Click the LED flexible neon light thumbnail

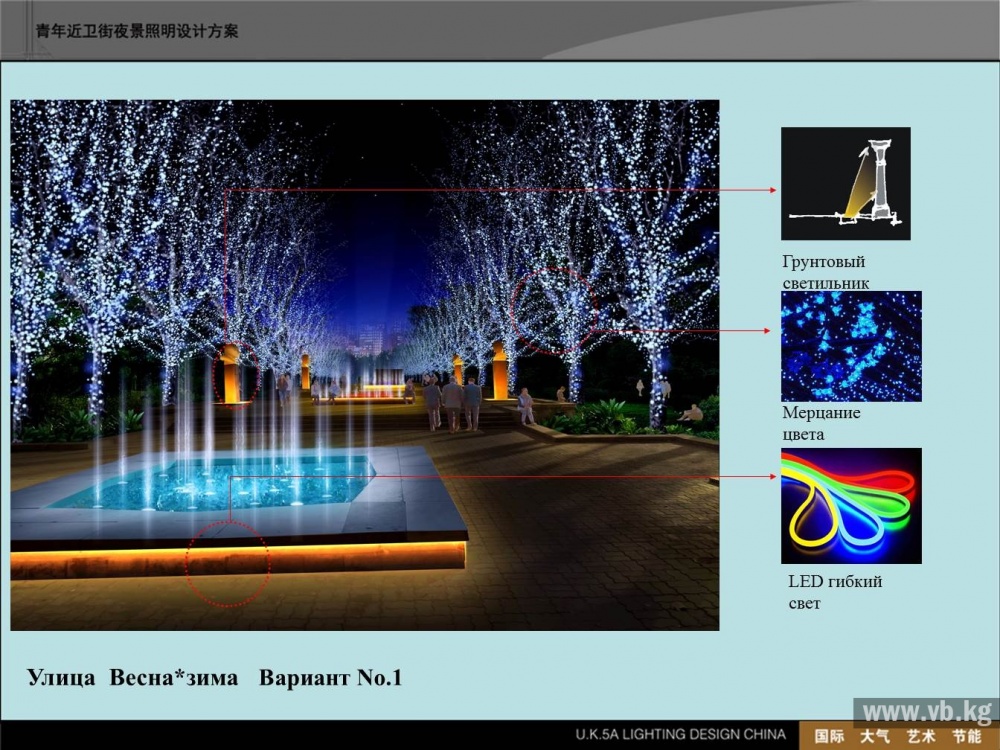[851, 506]
